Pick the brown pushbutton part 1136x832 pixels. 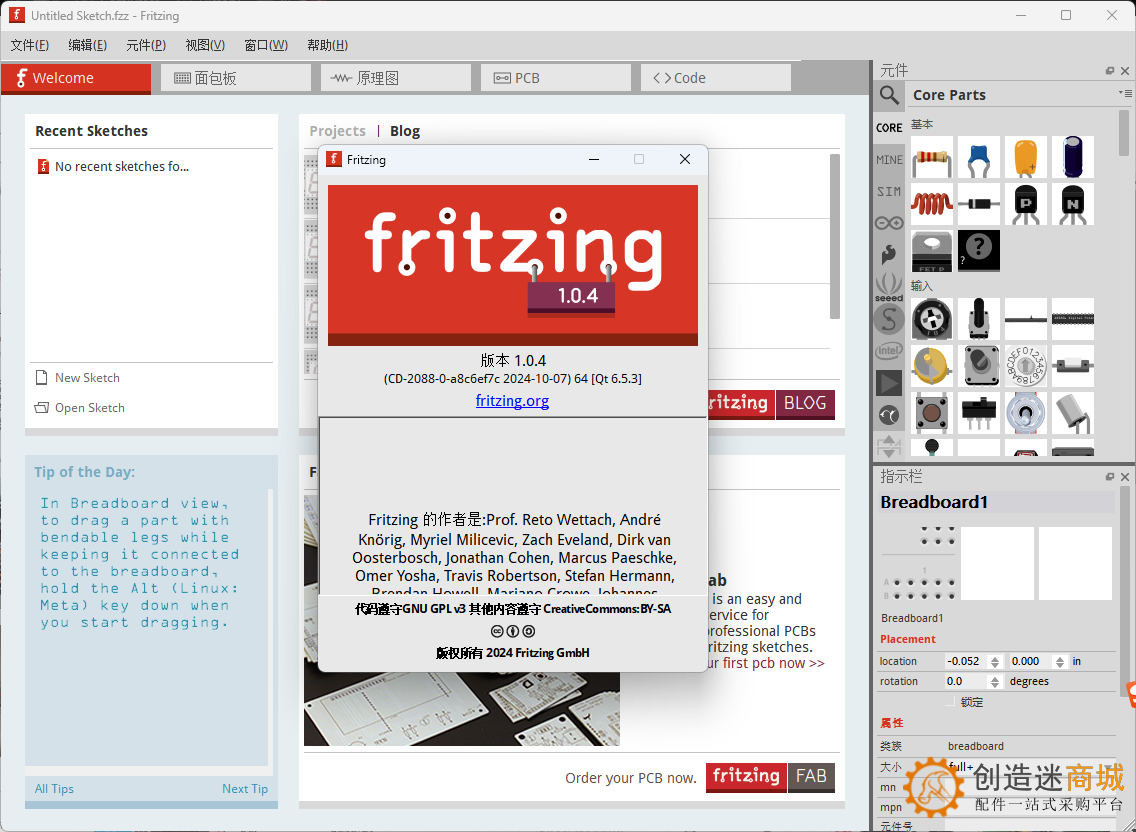point(932,412)
